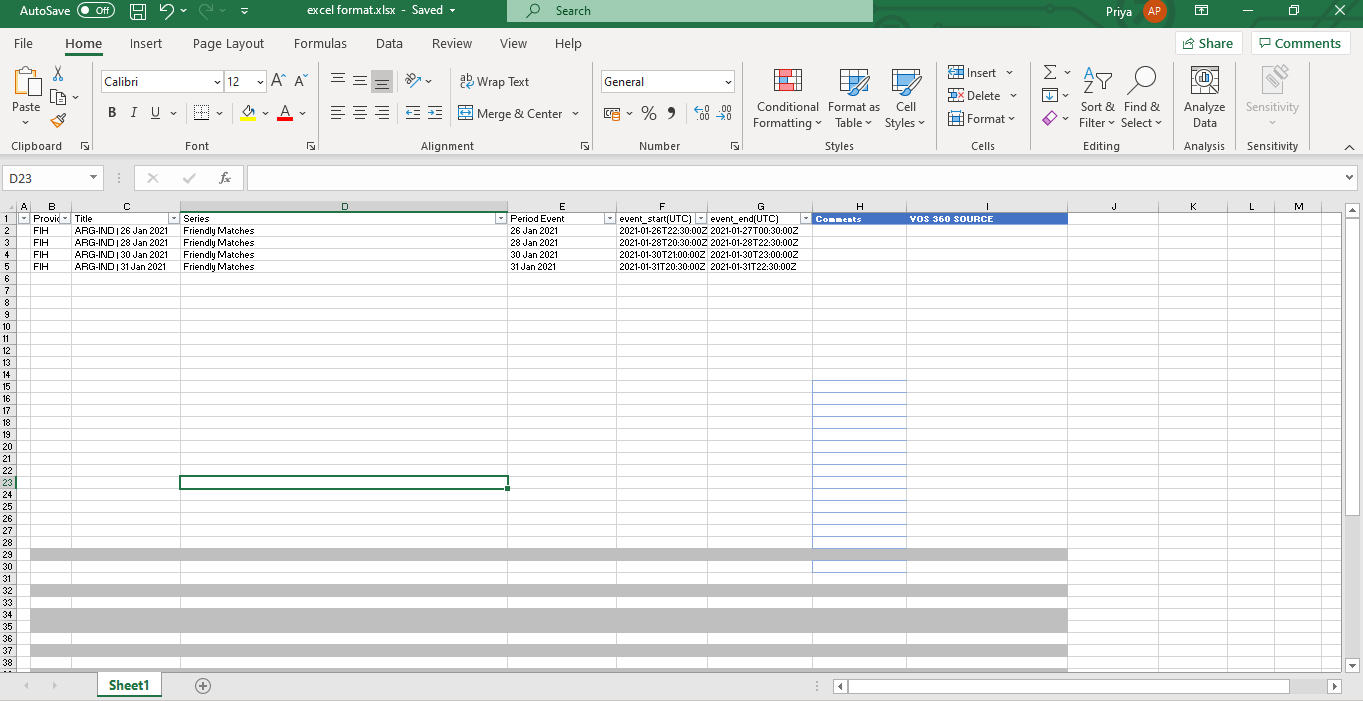Apply Italic formatting
Screen dimensions: 1363x701
pos(132,112)
